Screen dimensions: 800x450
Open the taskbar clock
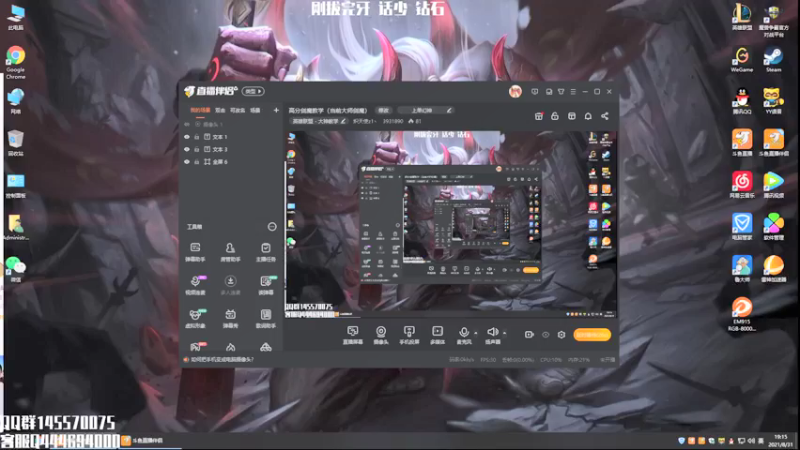pyautogui.click(x=781, y=440)
